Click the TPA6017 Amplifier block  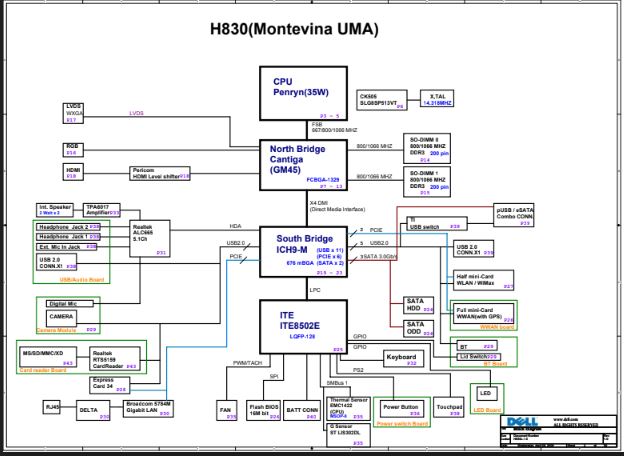pos(101,210)
